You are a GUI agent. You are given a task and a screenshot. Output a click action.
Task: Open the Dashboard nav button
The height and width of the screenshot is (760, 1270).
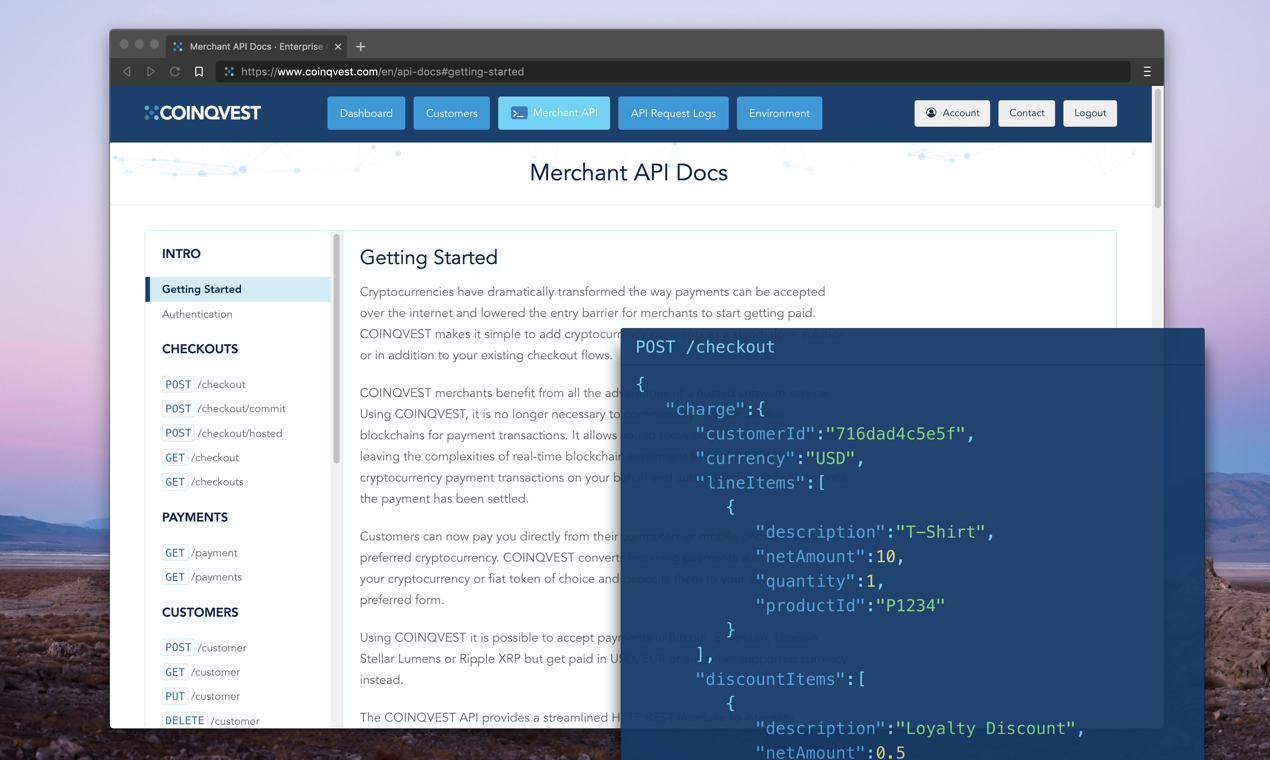[x=366, y=113]
